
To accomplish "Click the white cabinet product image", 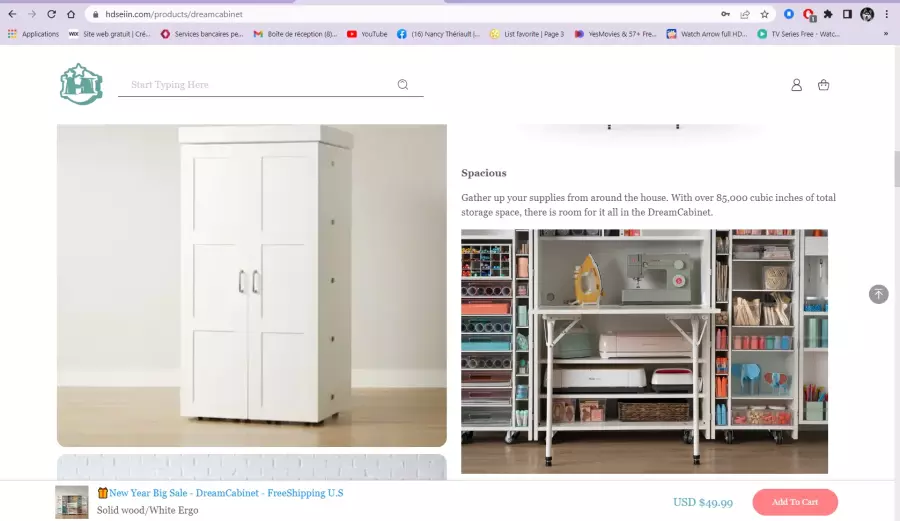I will coord(251,285).
